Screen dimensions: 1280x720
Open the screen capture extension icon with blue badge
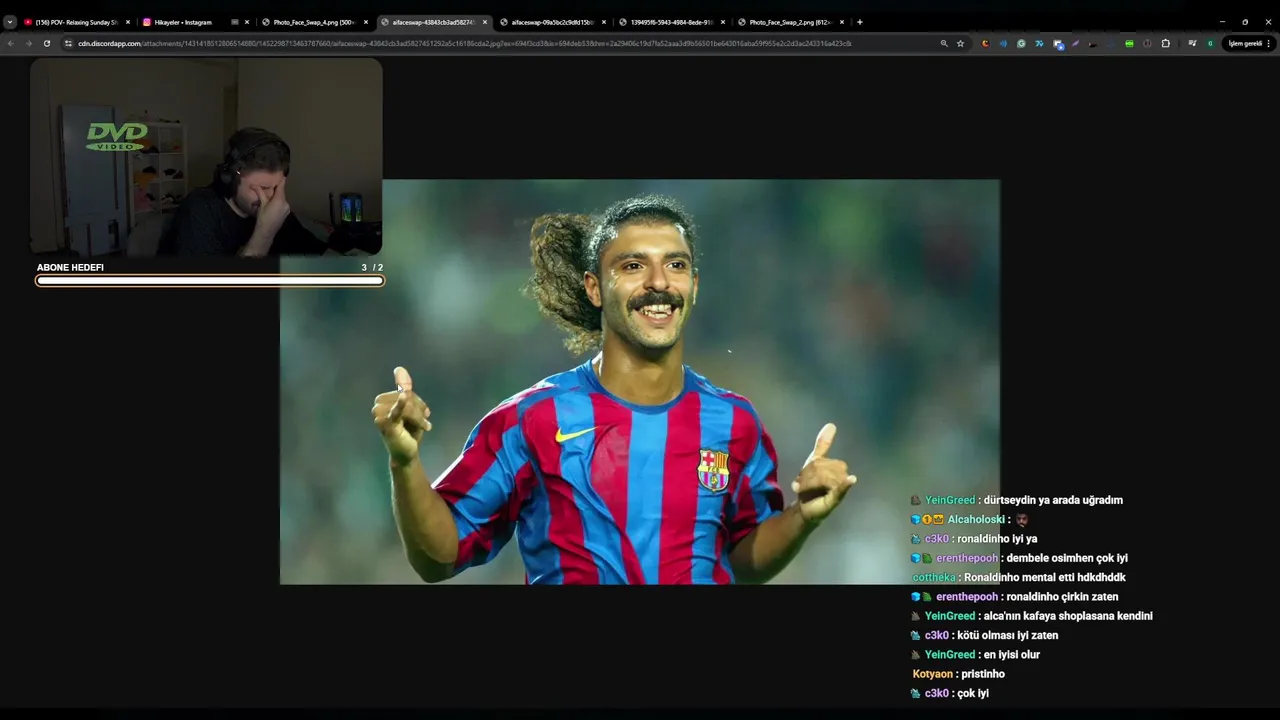1058,44
